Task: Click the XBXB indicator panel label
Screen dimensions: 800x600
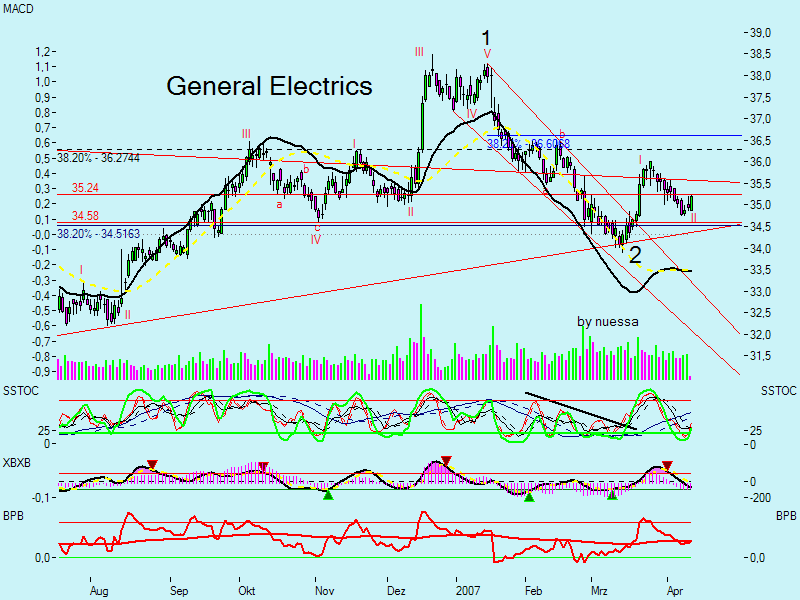Action: point(17,463)
